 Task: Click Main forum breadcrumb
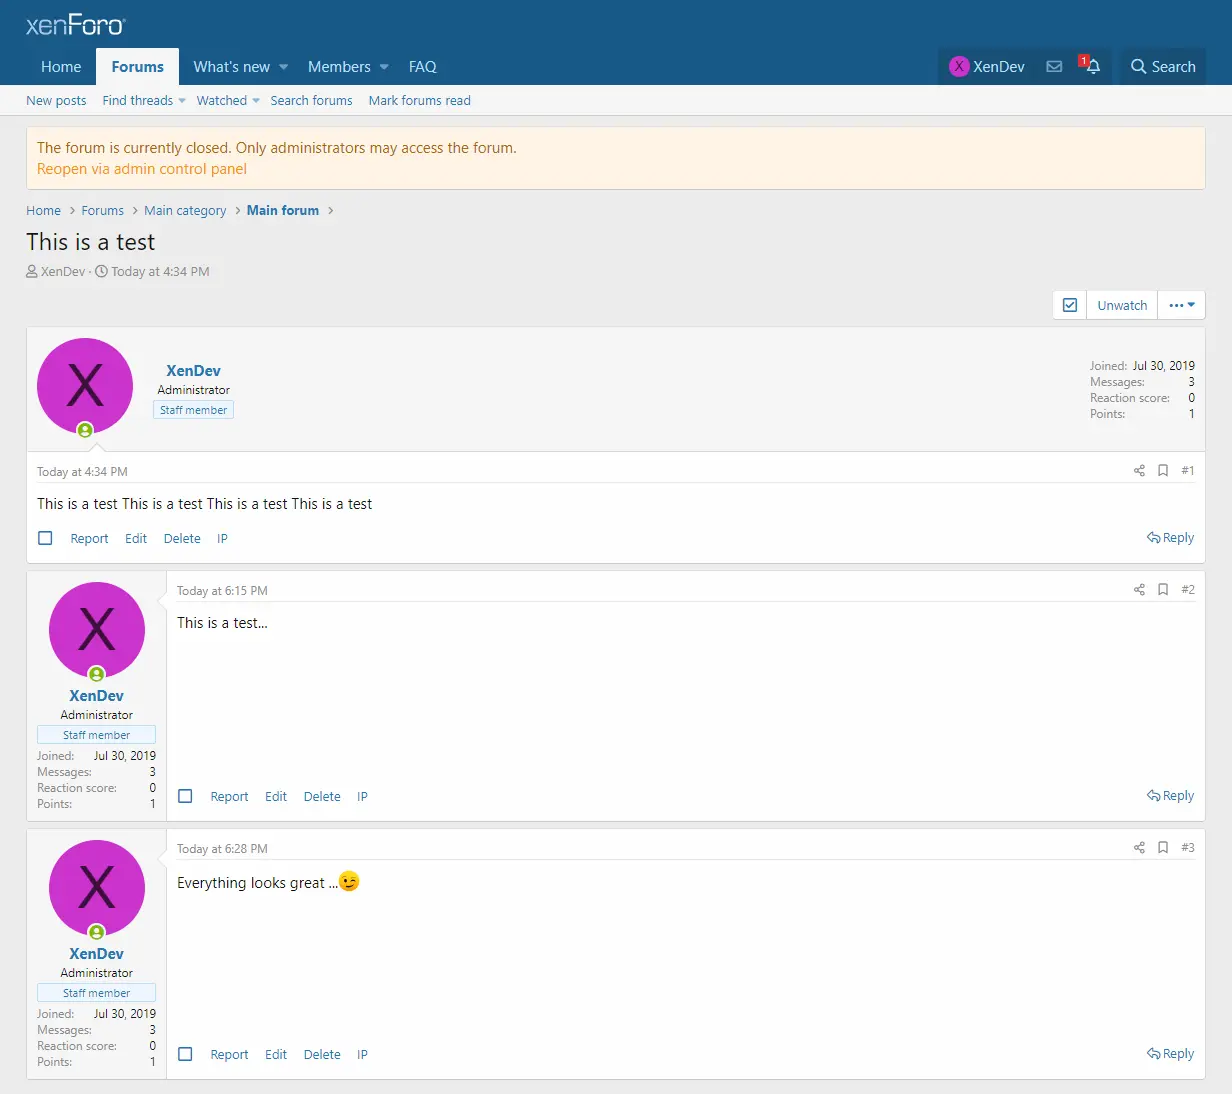point(283,211)
